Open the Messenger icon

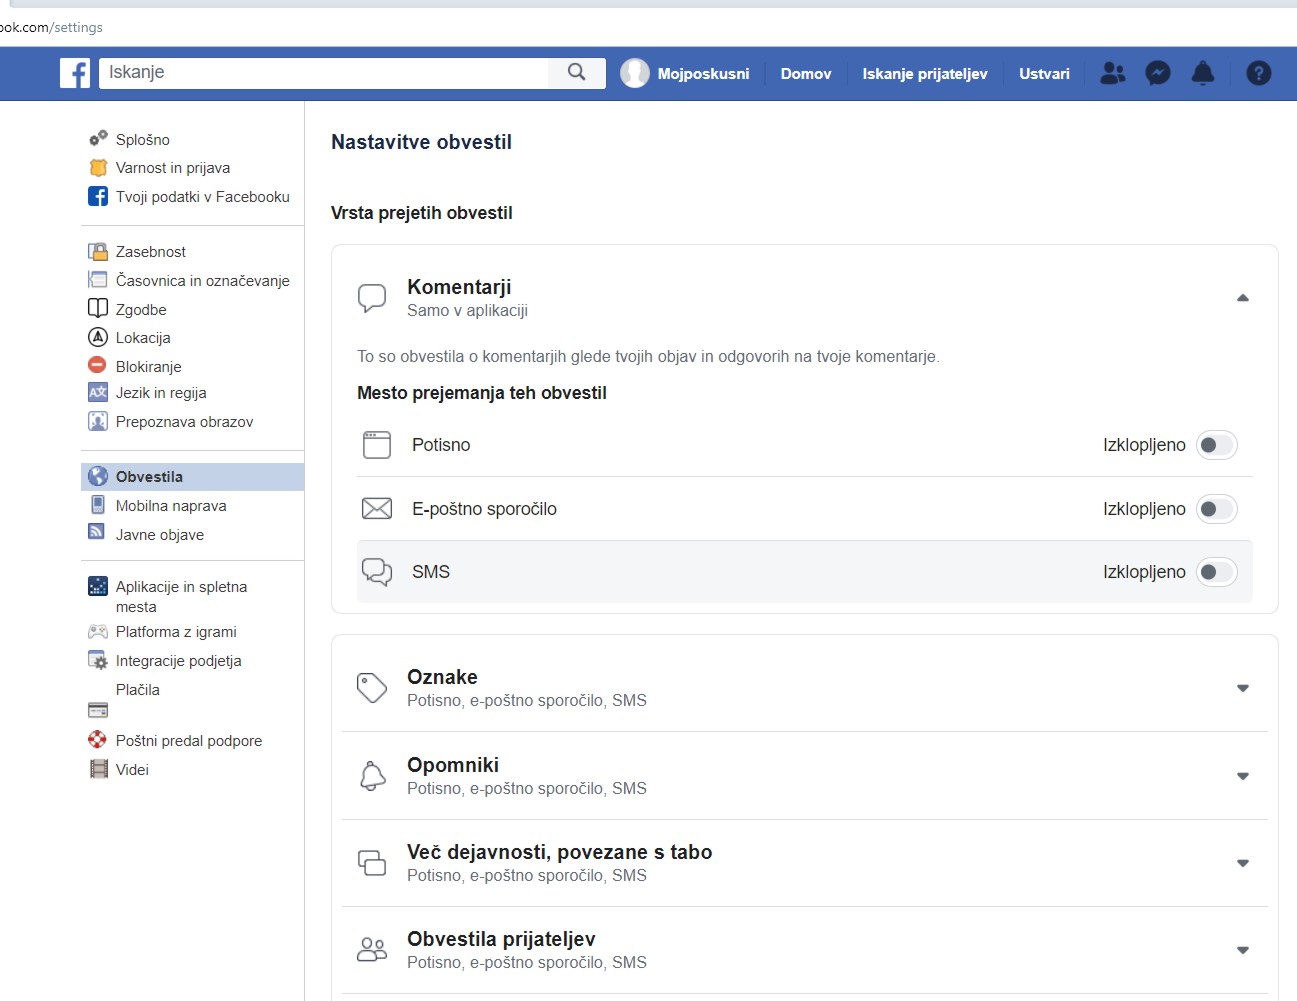(1157, 73)
